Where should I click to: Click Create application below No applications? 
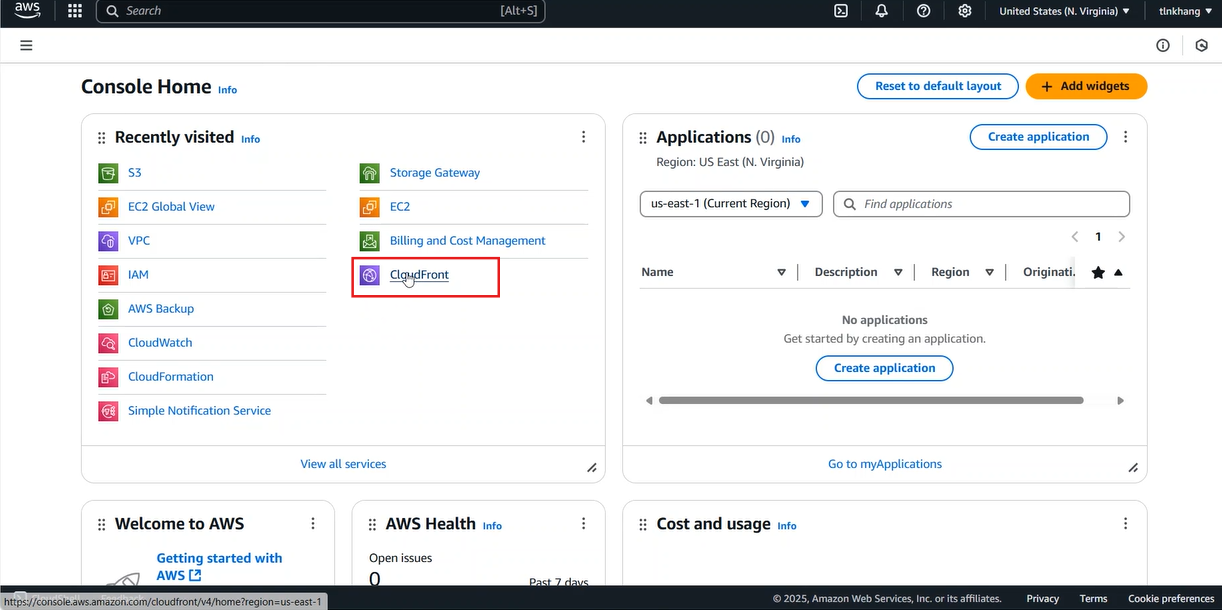pos(884,368)
